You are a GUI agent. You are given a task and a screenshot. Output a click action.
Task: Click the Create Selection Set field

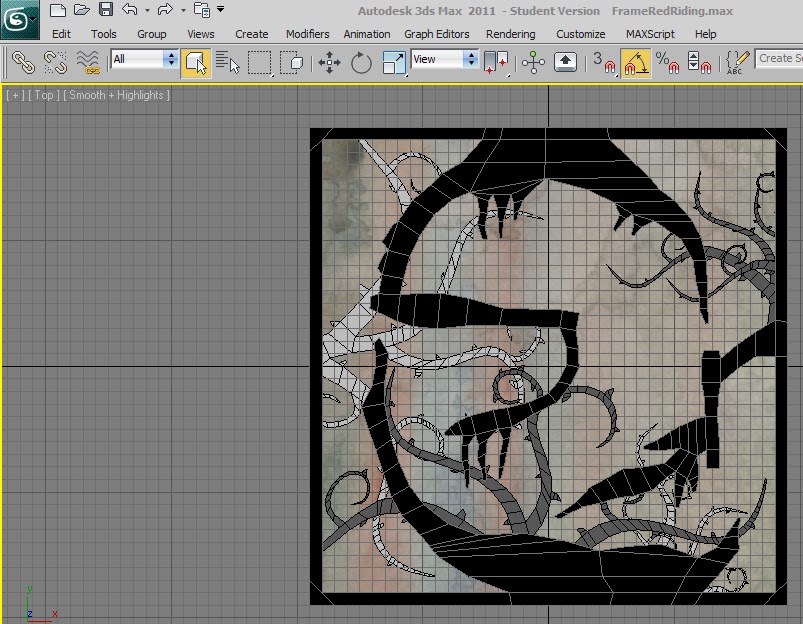tap(779, 59)
